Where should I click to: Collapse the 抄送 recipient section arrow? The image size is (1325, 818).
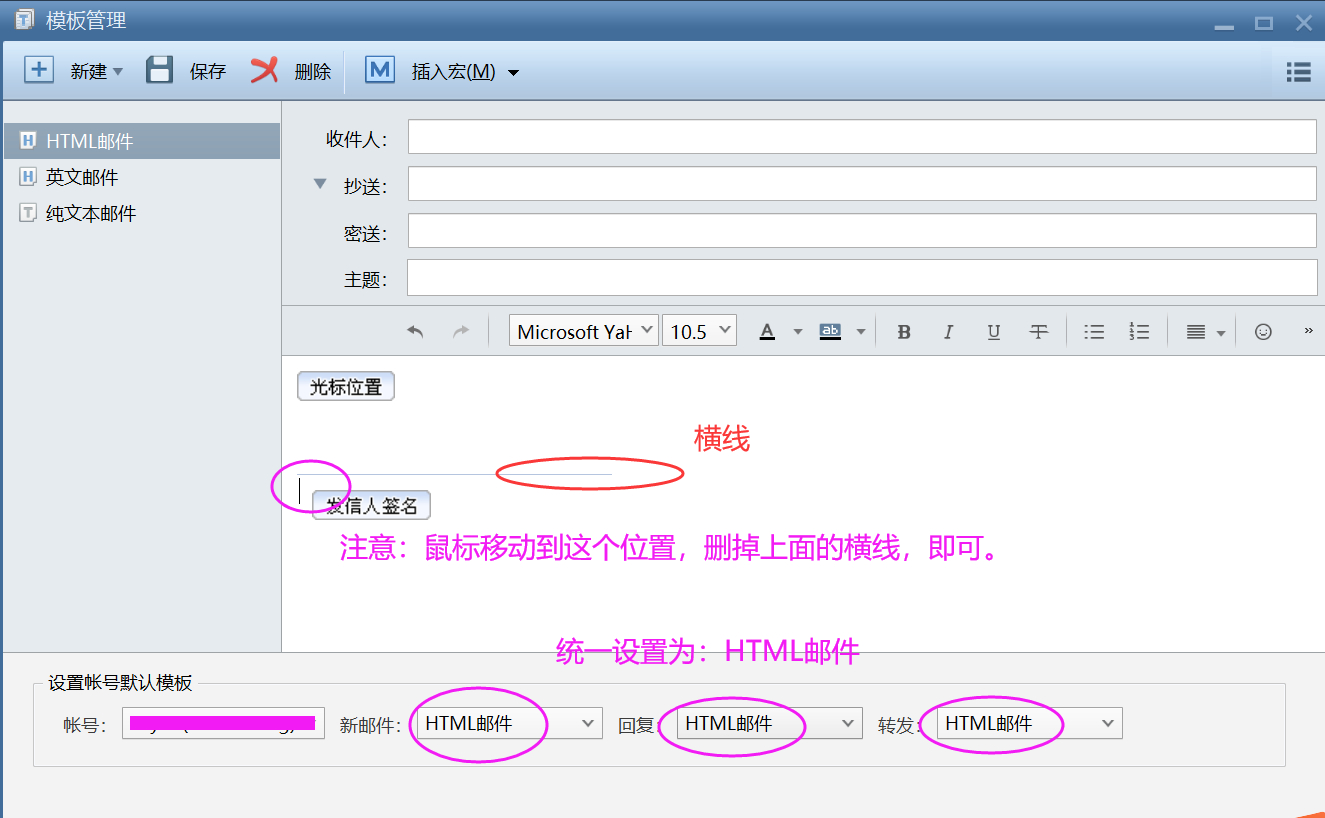(x=318, y=183)
